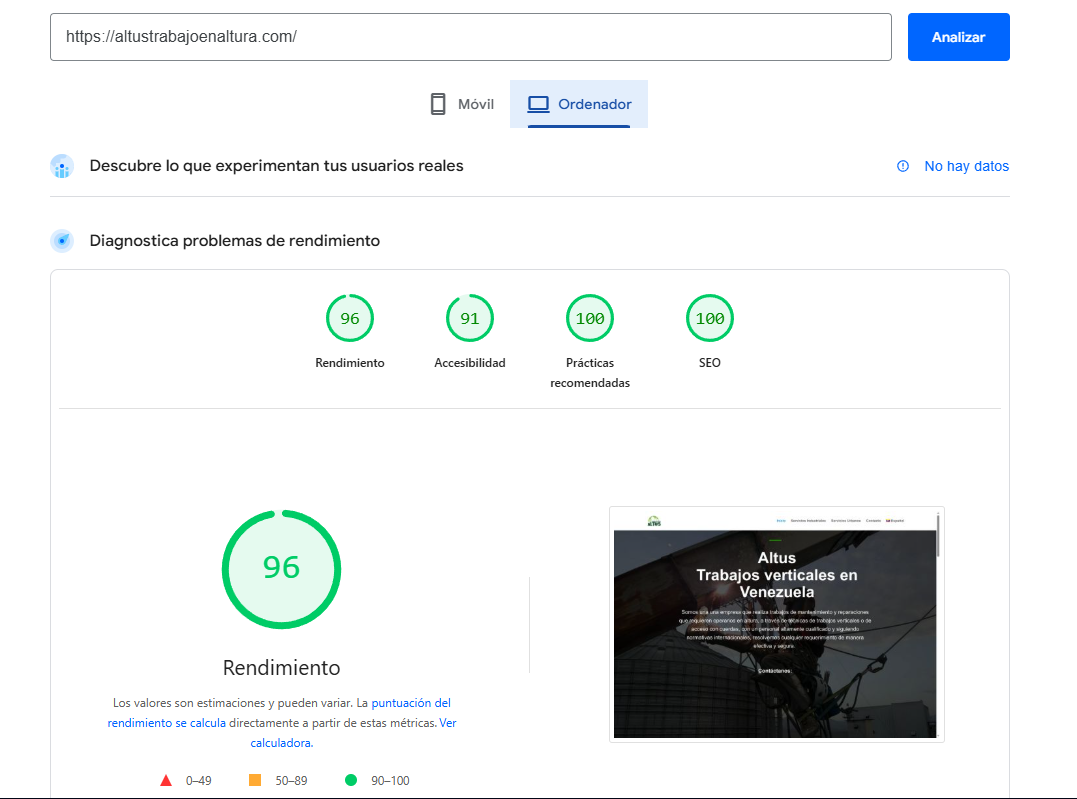This screenshot has width=1077, height=799.
Task: Click the Ordenador desktop monitor icon
Action: [539, 104]
